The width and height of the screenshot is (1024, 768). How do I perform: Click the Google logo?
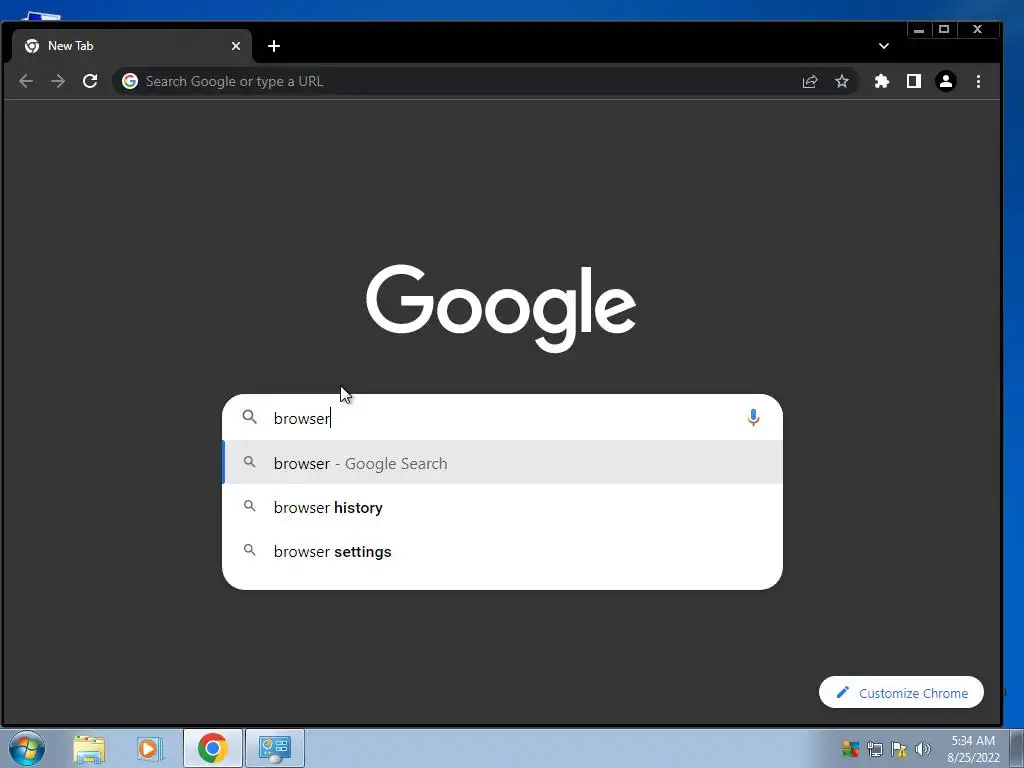(501, 308)
